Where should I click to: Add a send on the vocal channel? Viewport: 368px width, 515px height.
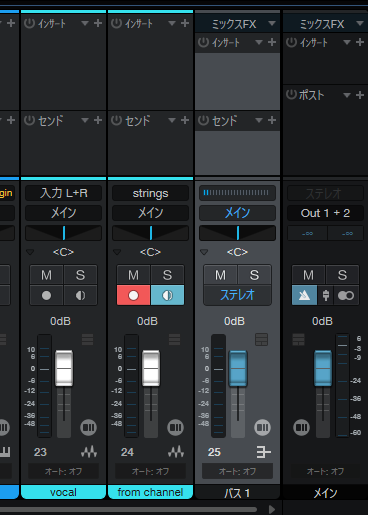[x=98, y=120]
